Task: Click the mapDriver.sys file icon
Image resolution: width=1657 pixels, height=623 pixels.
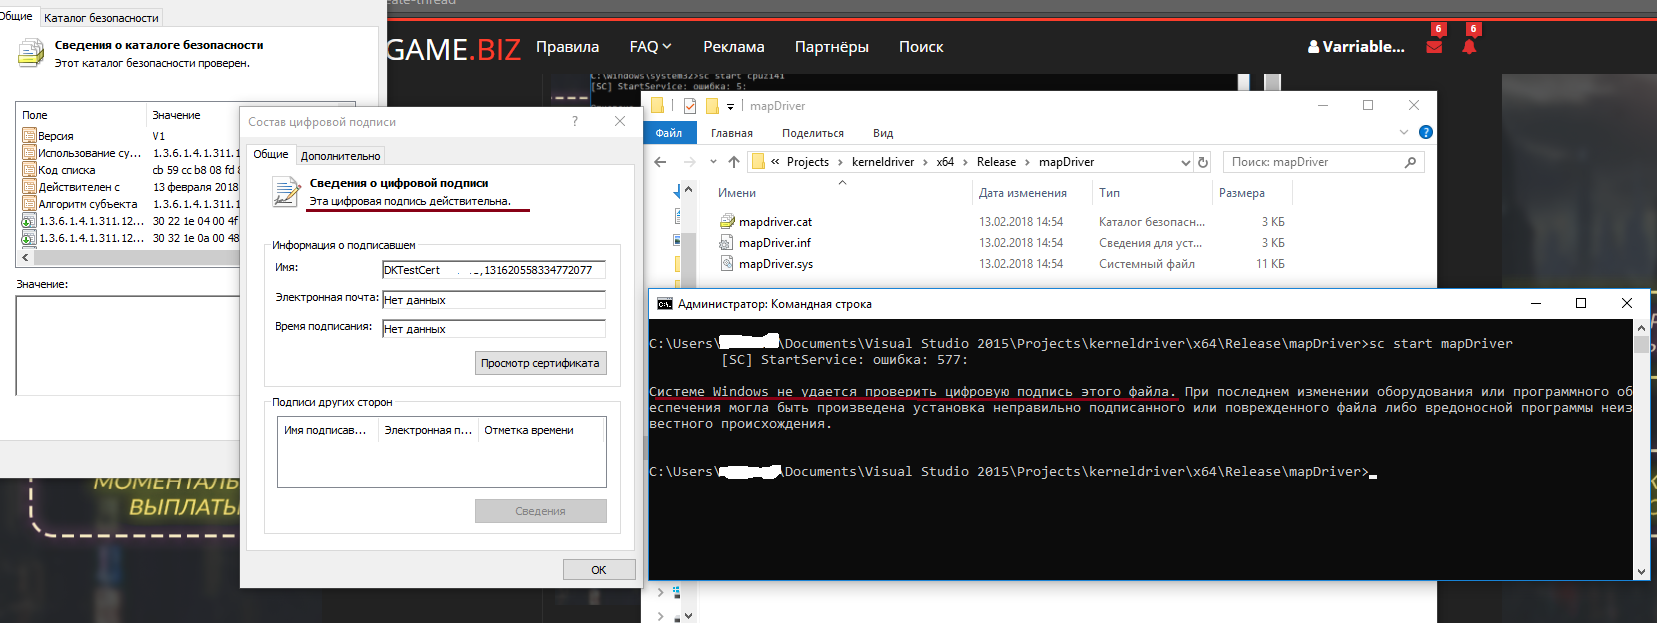Action: click(x=727, y=264)
